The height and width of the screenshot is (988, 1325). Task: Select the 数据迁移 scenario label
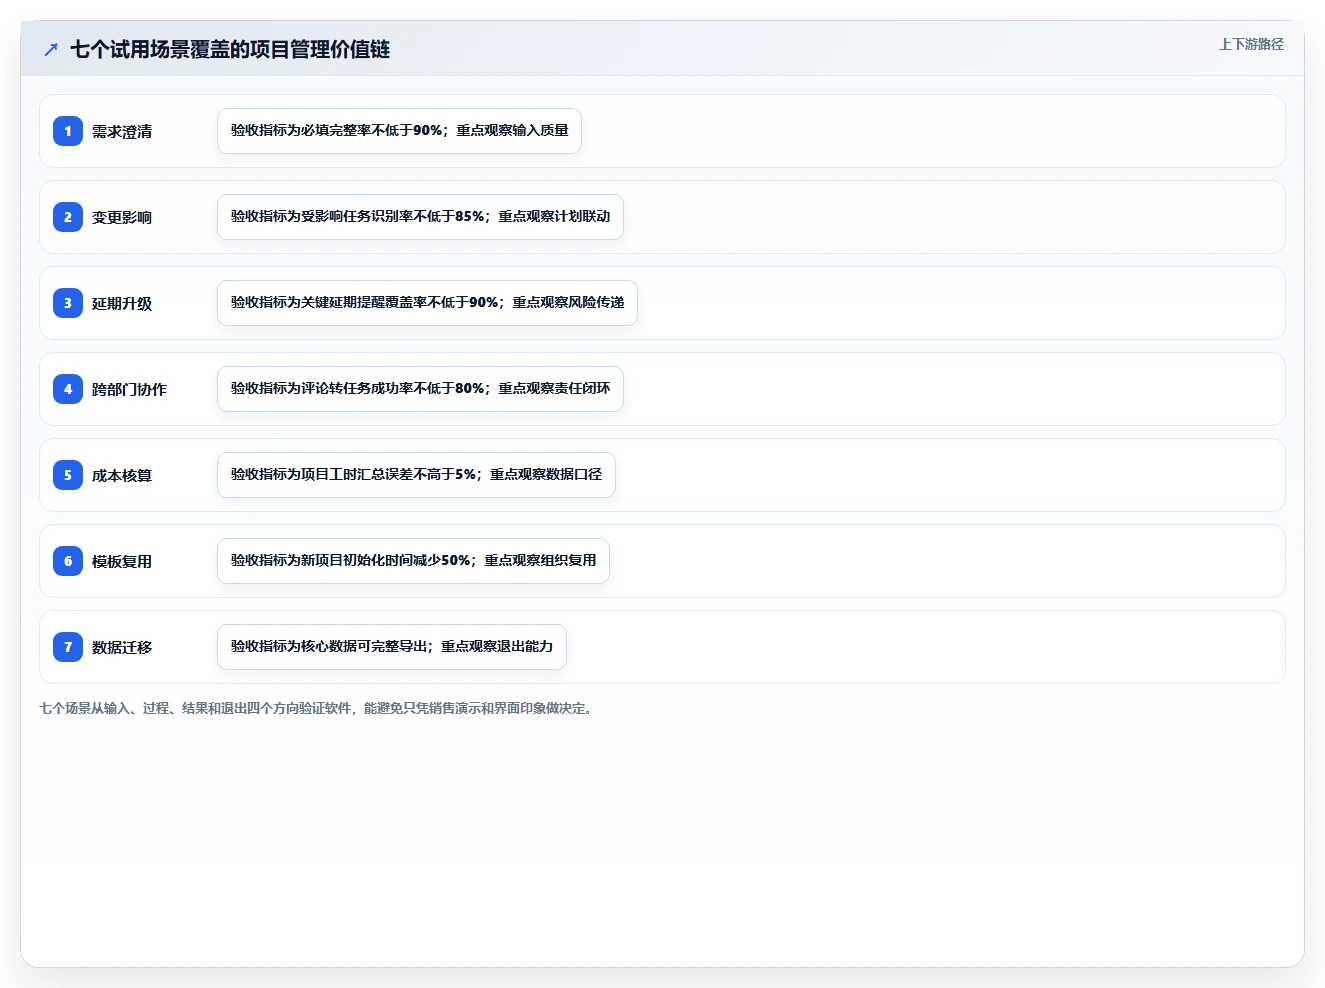[x=122, y=647]
